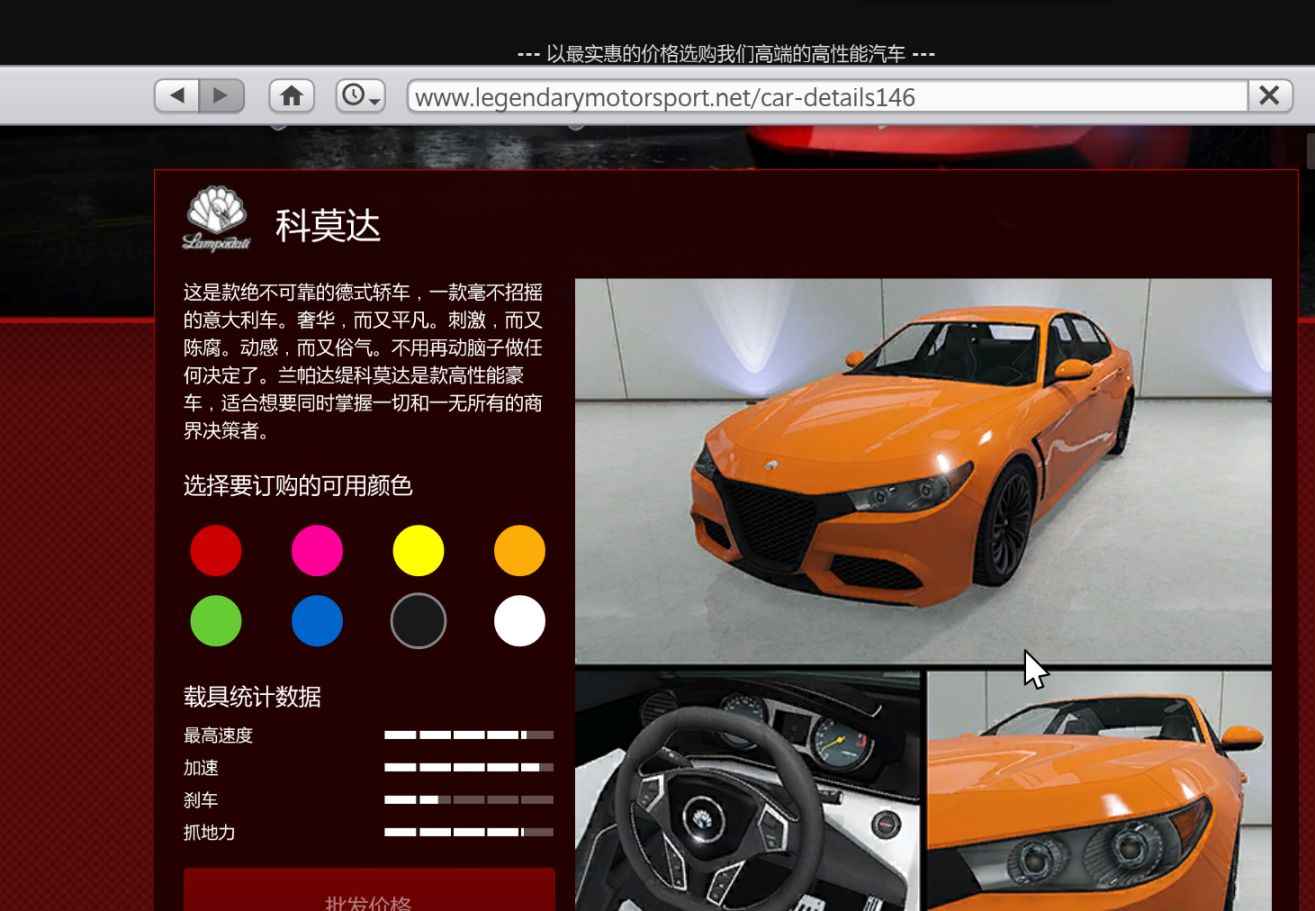This screenshot has width=1315, height=911.
Task: Click the 载具统计数据 heading
Action: [252, 697]
